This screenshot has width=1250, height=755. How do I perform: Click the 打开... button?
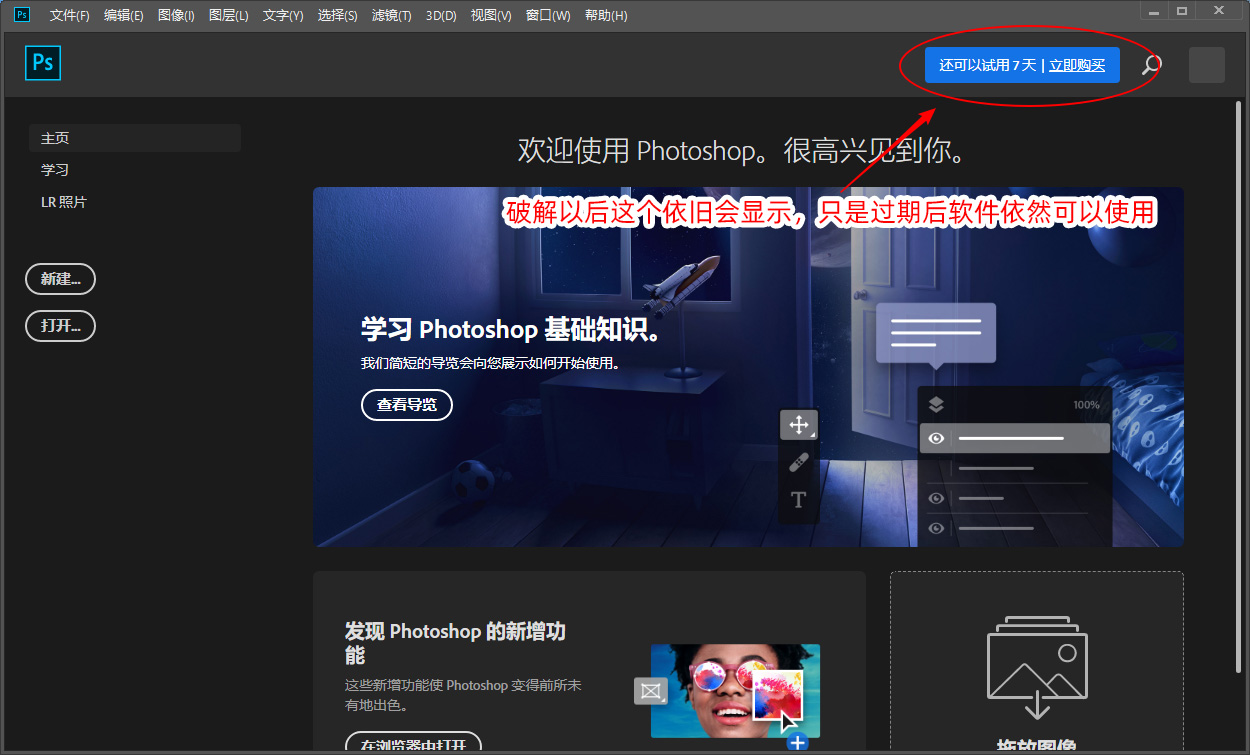tap(60, 326)
